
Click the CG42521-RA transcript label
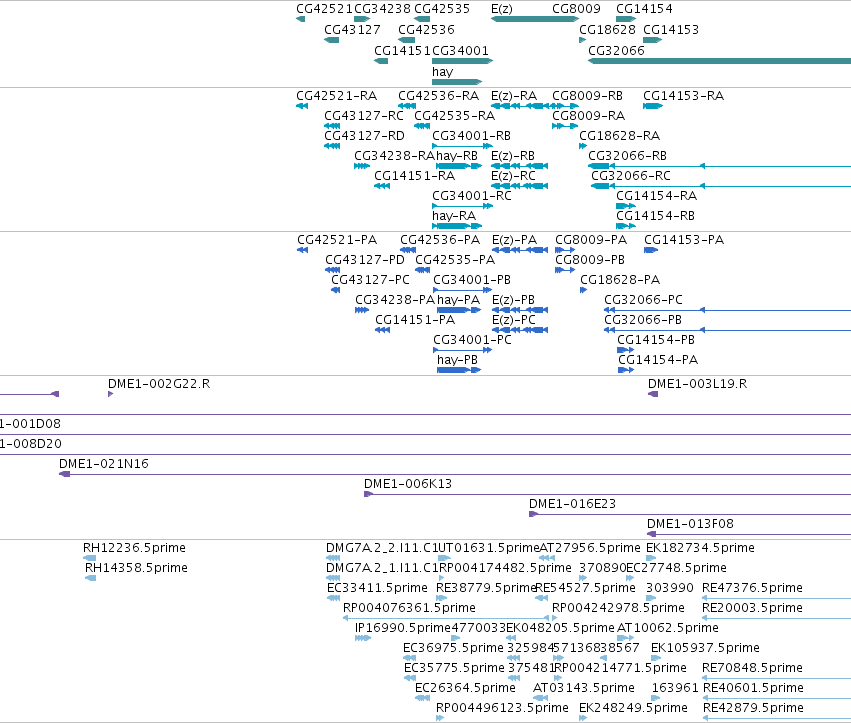(336, 96)
